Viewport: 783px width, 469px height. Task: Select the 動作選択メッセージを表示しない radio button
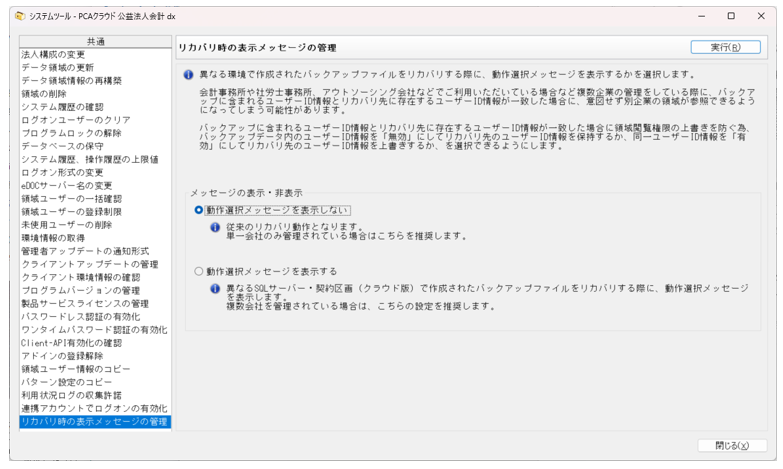click(x=199, y=210)
